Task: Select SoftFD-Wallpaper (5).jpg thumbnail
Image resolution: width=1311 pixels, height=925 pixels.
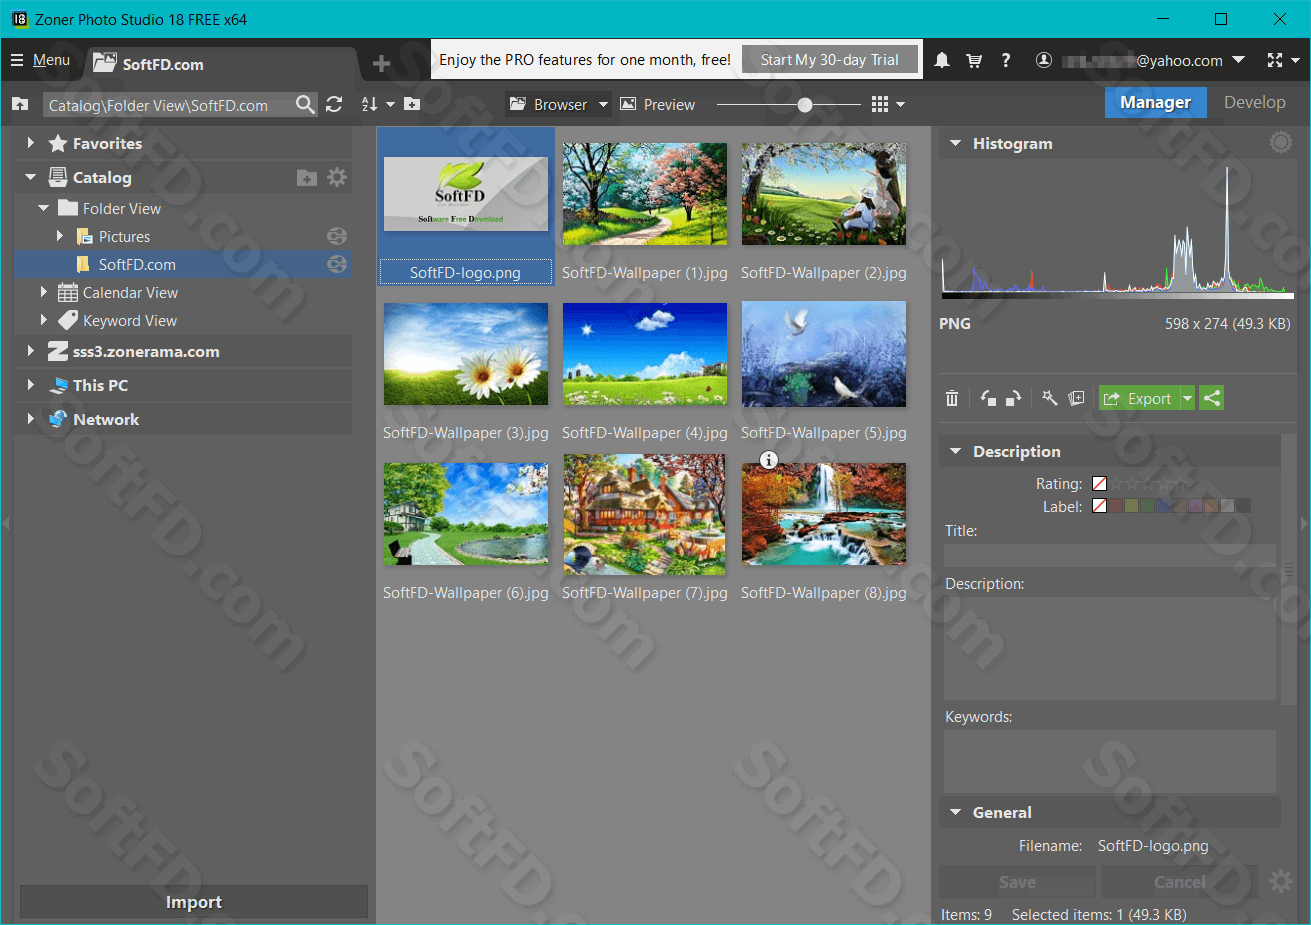Action: coord(824,354)
